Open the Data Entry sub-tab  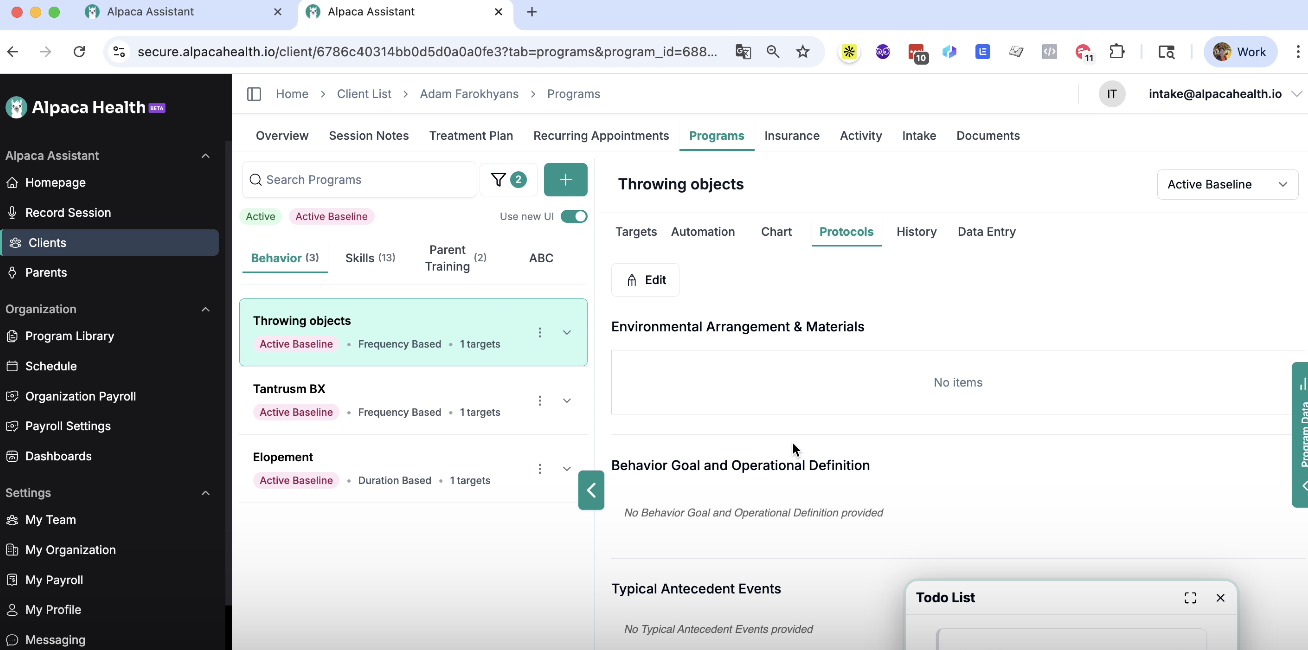pos(987,232)
